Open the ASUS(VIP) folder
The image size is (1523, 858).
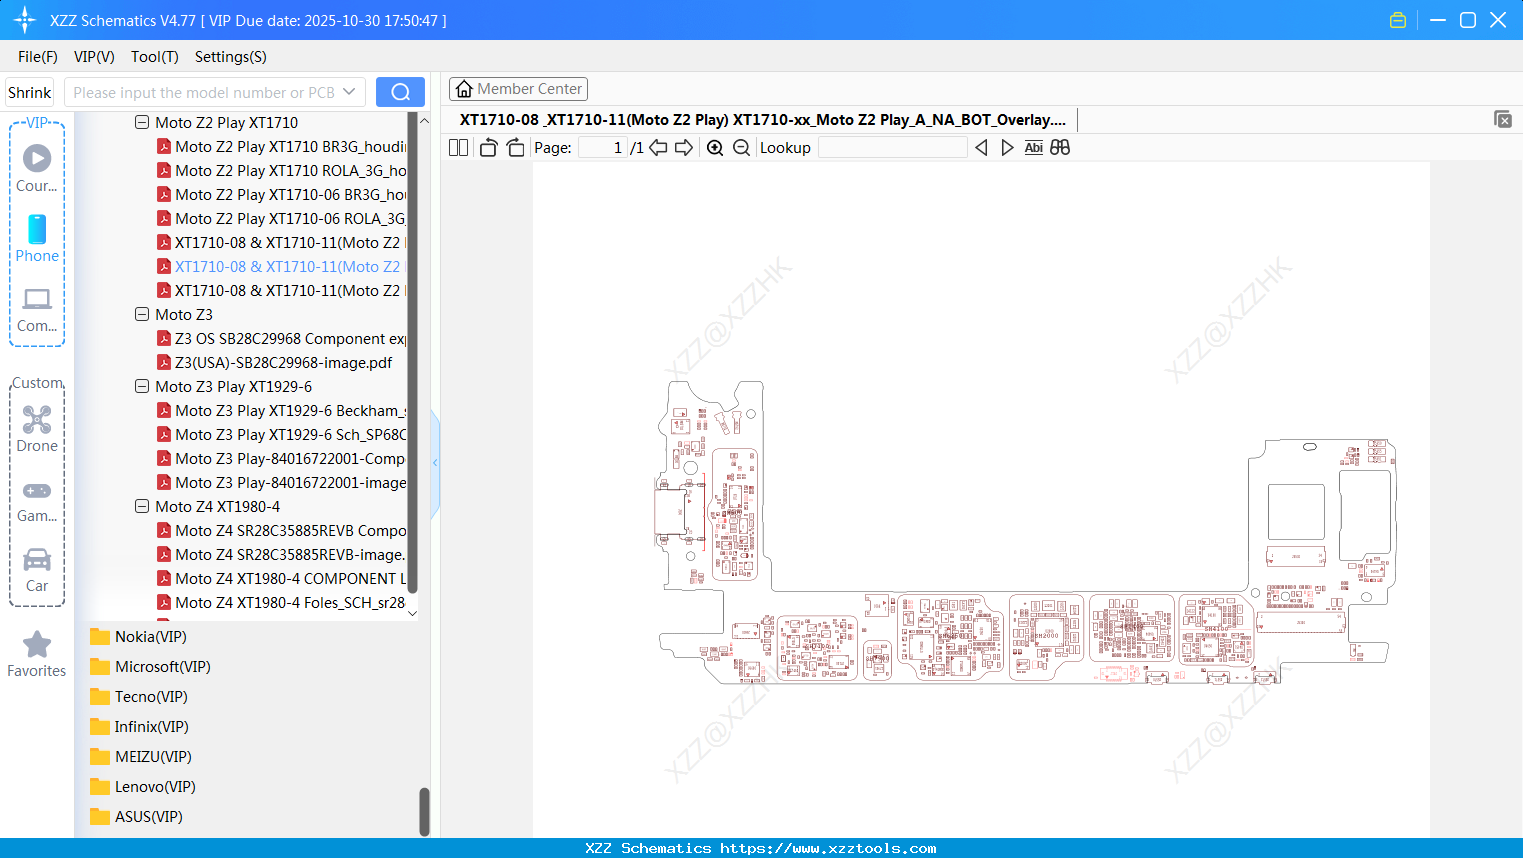[136, 817]
